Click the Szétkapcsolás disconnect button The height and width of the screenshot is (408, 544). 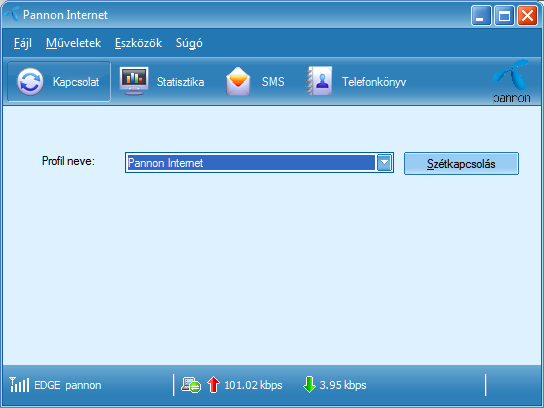point(461,163)
